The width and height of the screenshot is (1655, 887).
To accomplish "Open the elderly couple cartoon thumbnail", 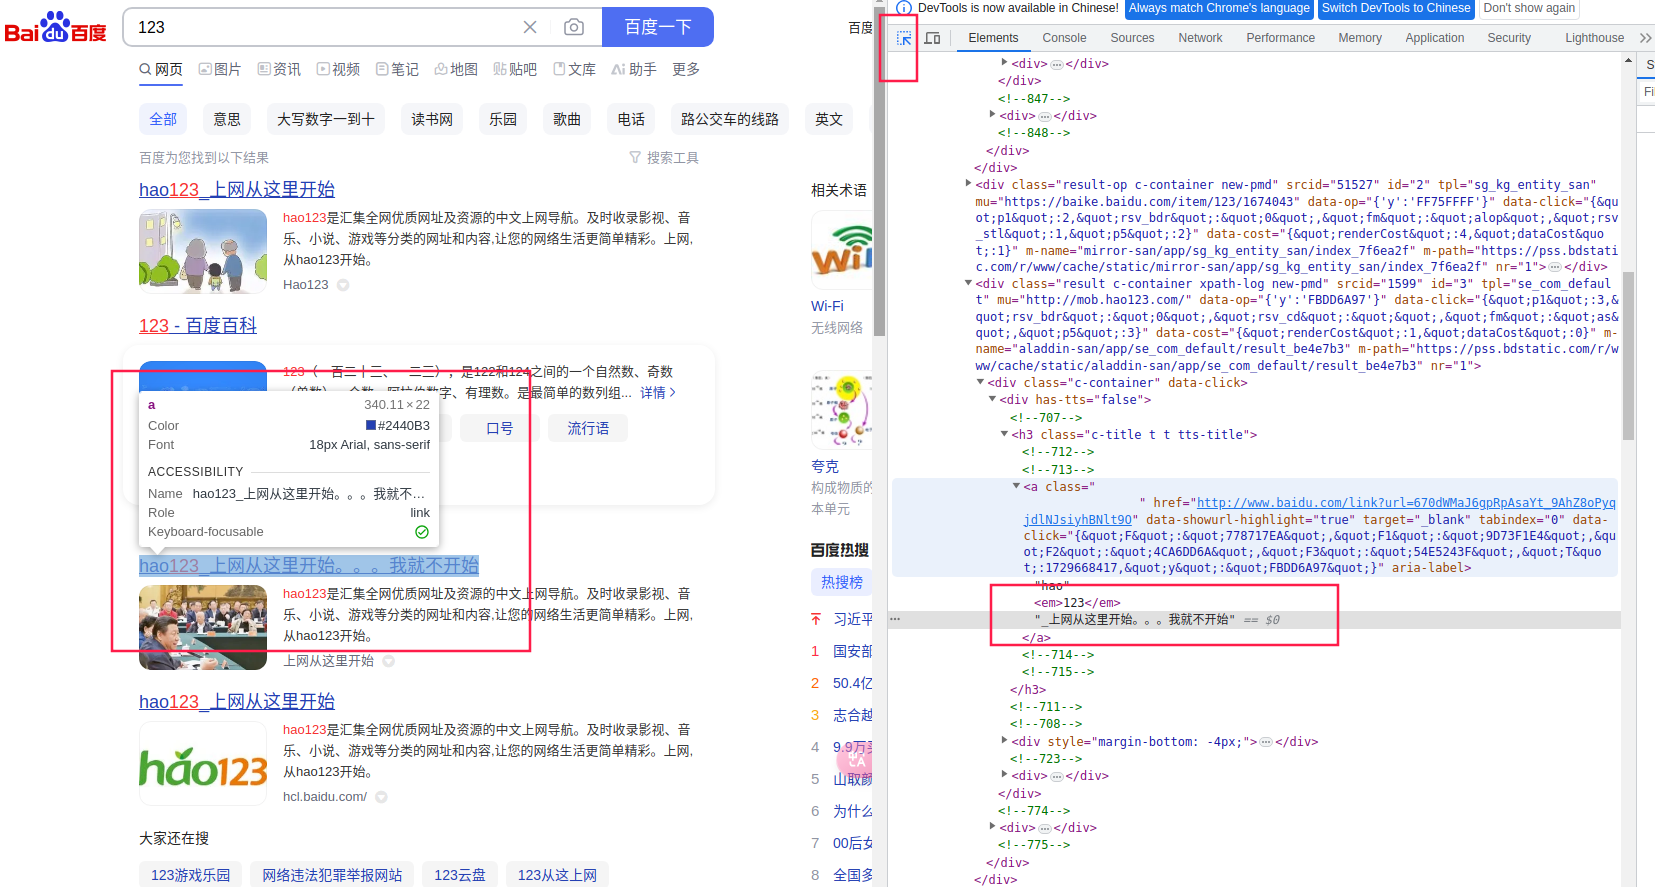I will (x=203, y=251).
